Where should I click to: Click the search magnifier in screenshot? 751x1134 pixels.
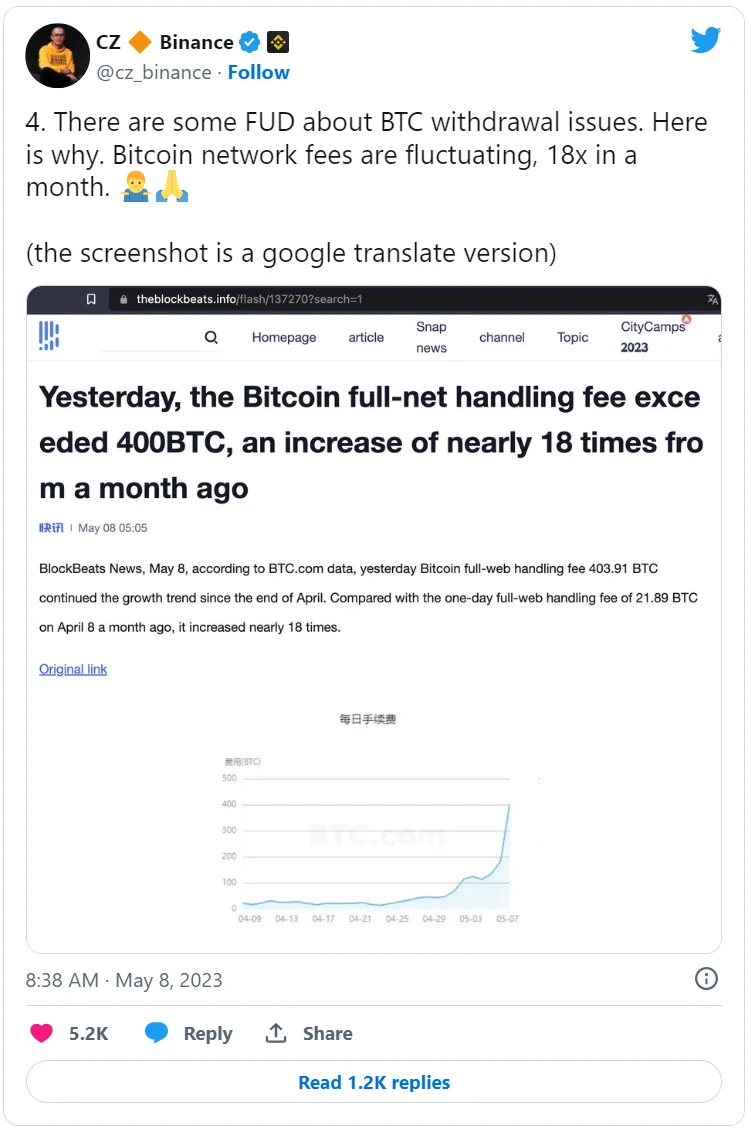[211, 337]
